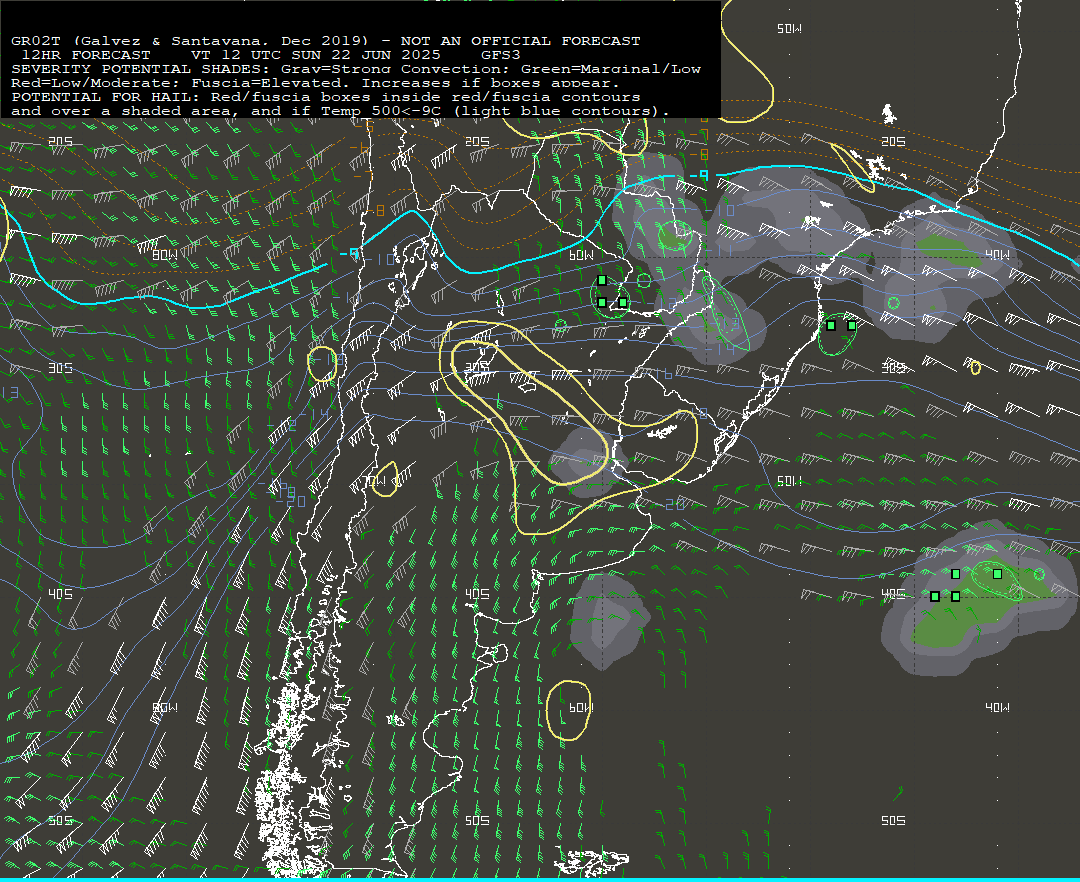1080x882 pixels.
Task: Click the "12HR FORECAST" header text
Action: point(86,55)
